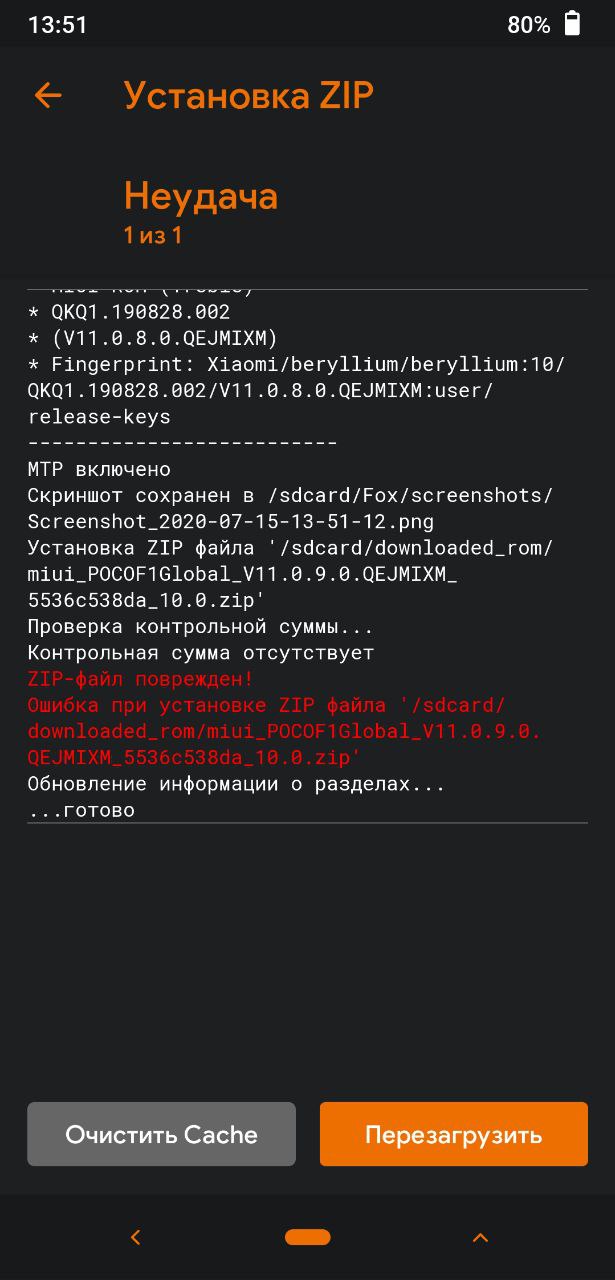Select the 'Обновление информации о разделах...' line
This screenshot has height=1280, width=615.
point(236,784)
